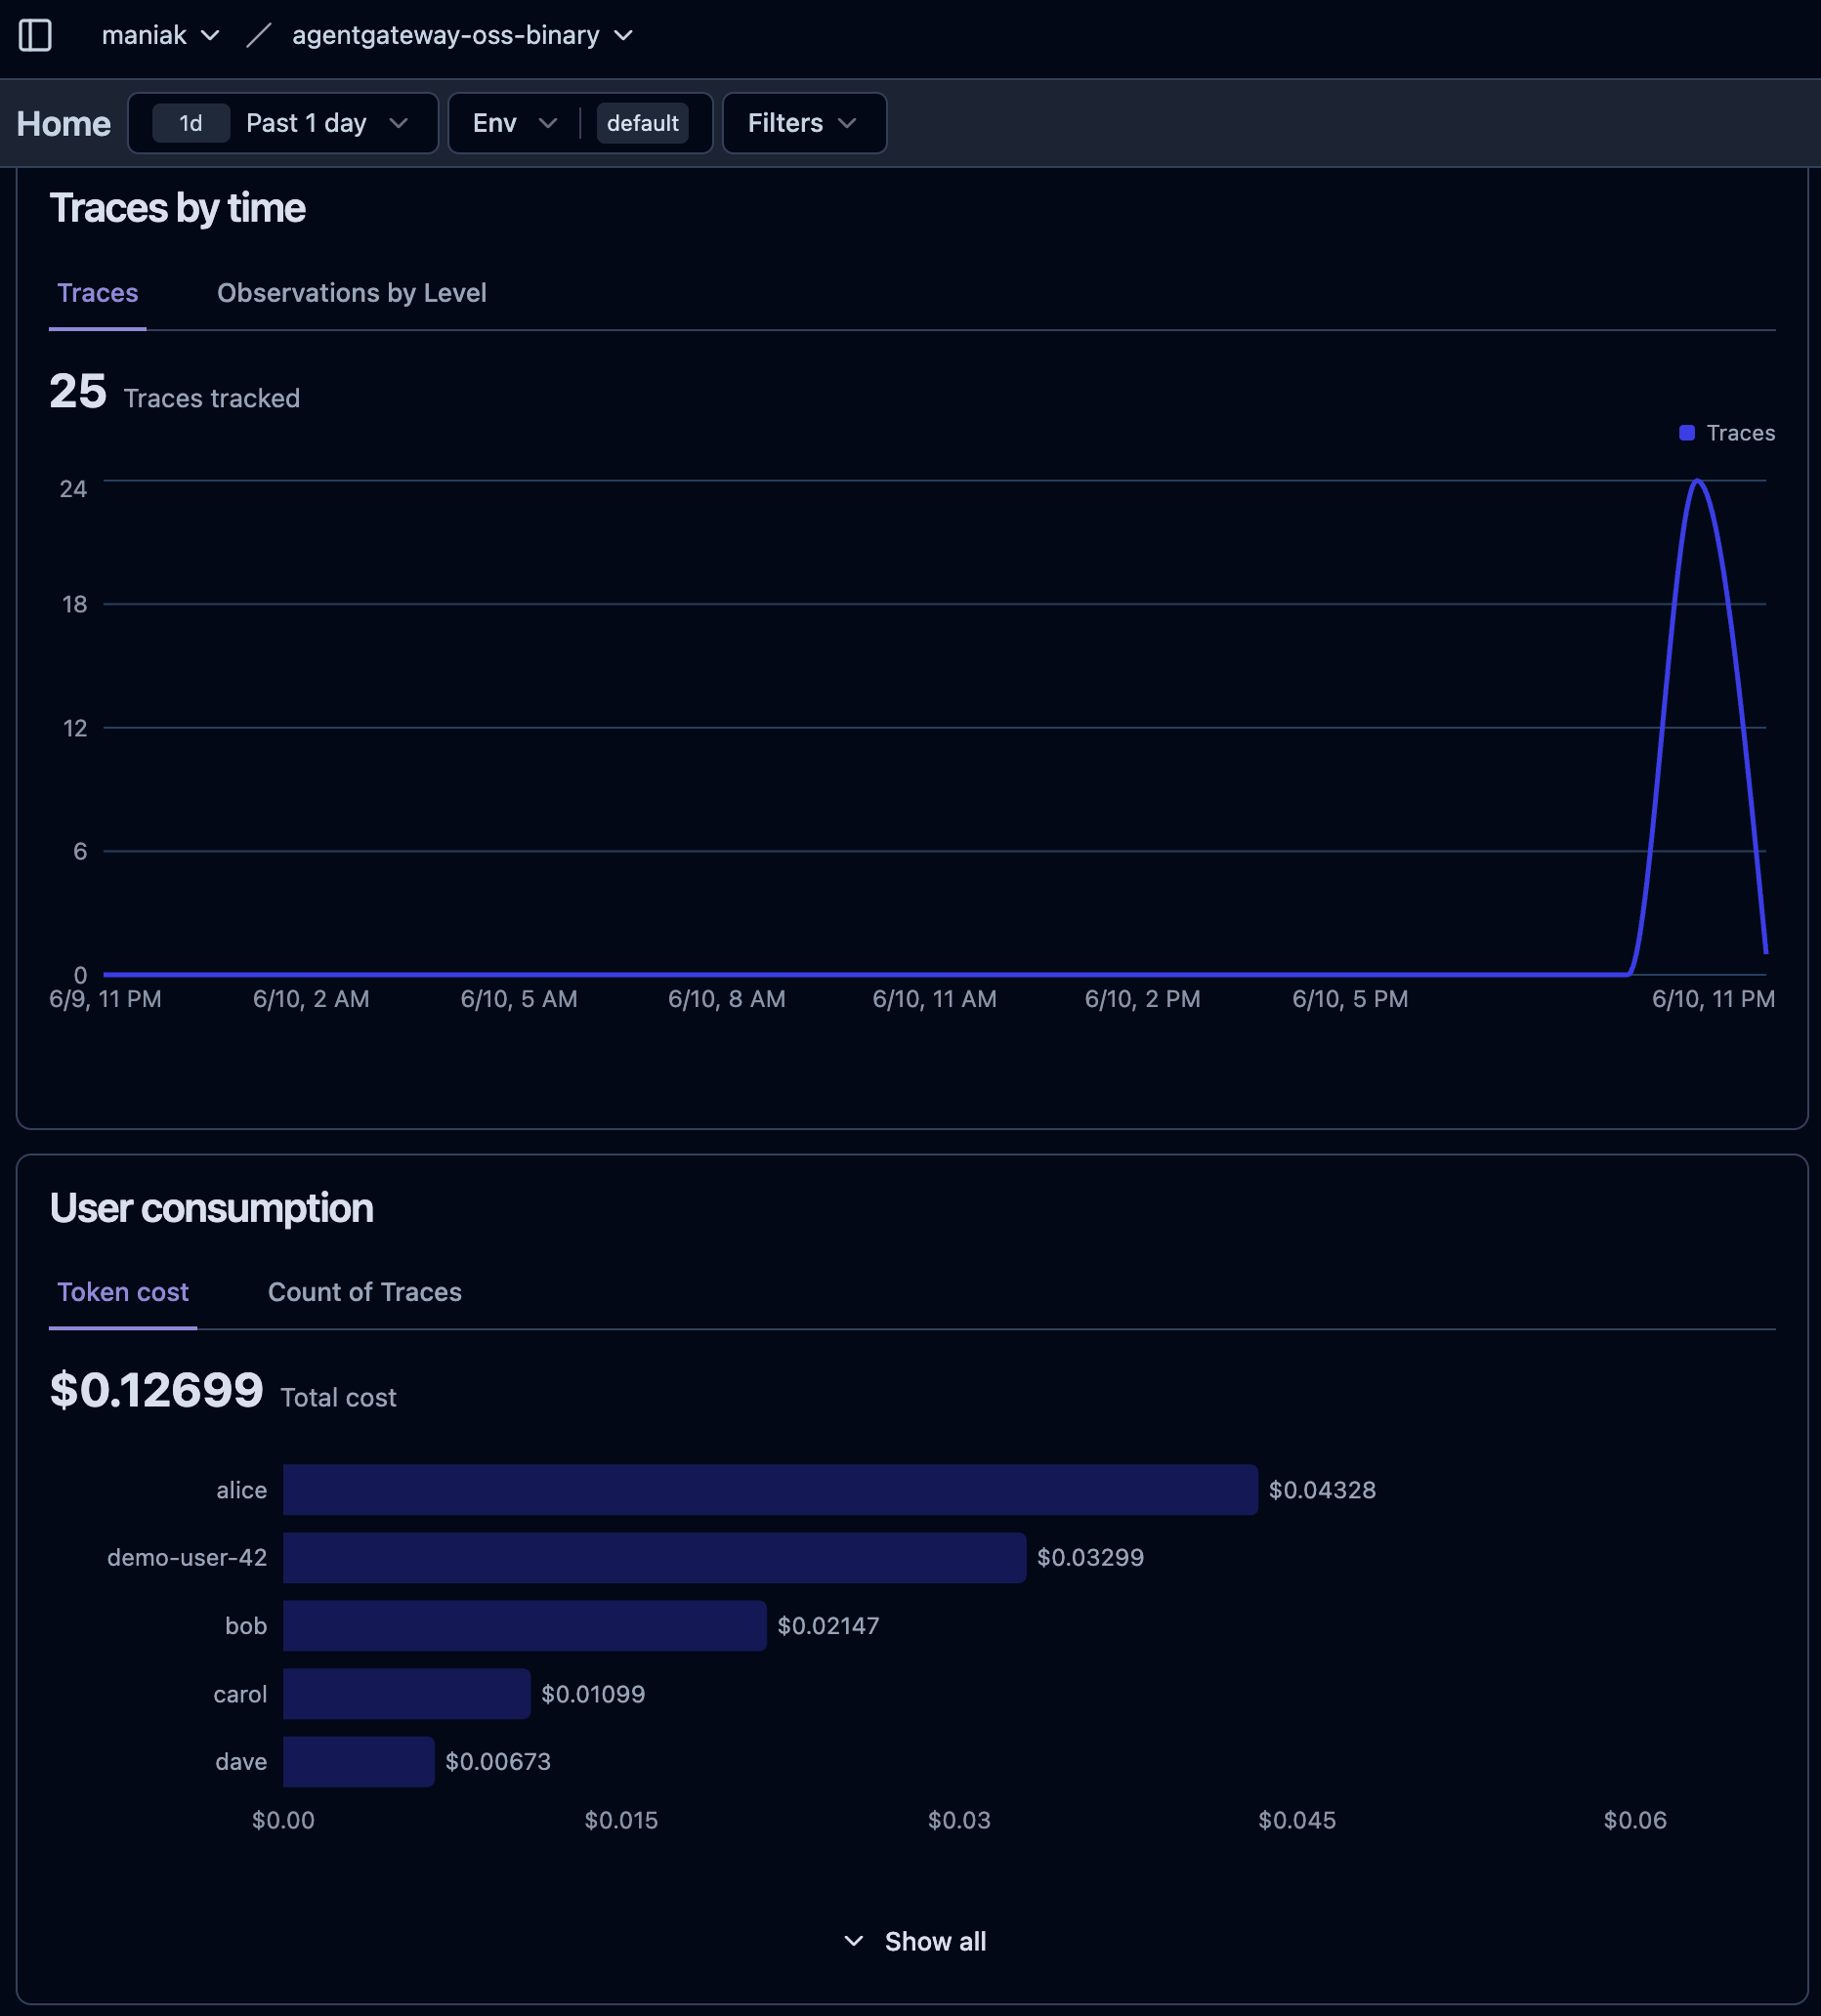Click the chevron next to Past 1 day
The image size is (1821, 2016).
click(398, 123)
